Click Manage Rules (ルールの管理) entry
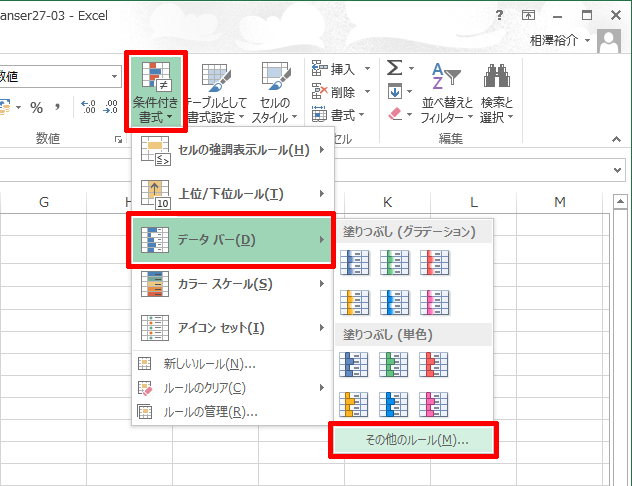 coord(233,412)
